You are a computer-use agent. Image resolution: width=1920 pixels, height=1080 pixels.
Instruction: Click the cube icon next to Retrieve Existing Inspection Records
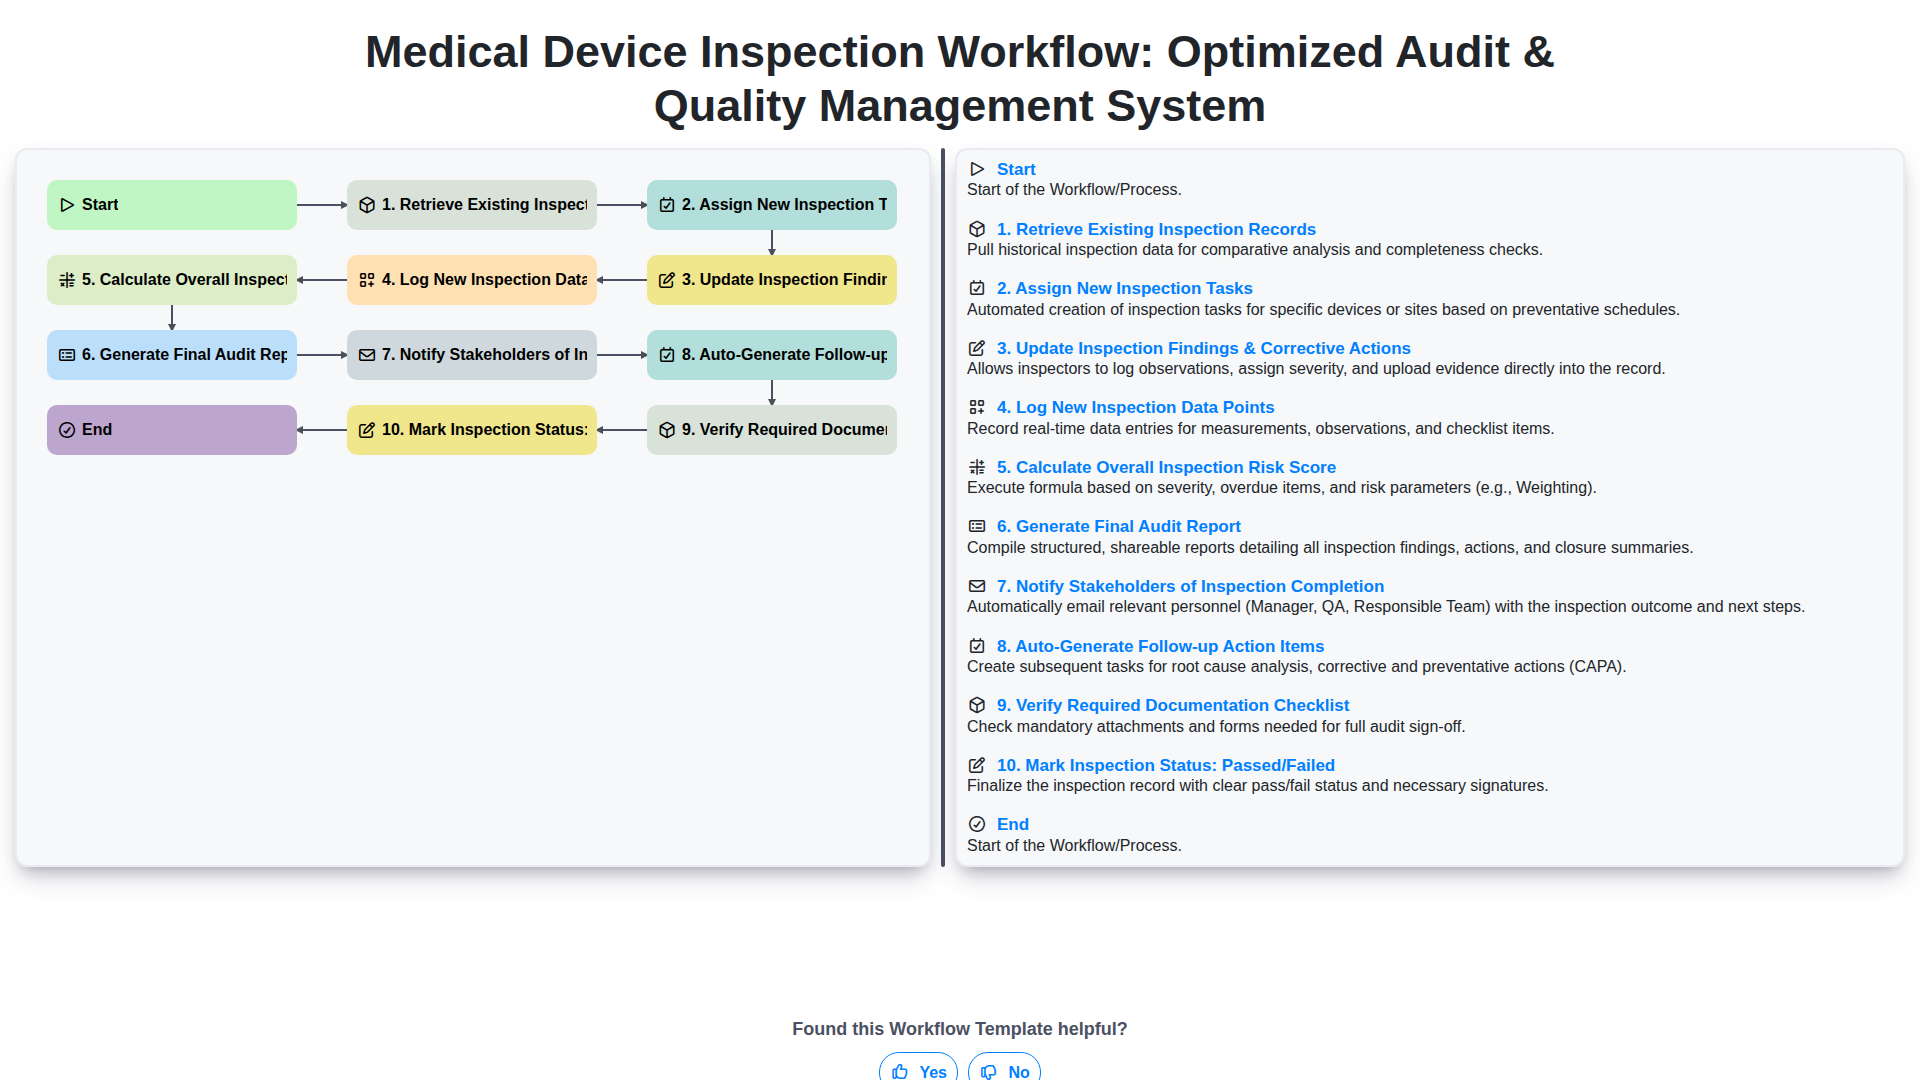point(977,229)
